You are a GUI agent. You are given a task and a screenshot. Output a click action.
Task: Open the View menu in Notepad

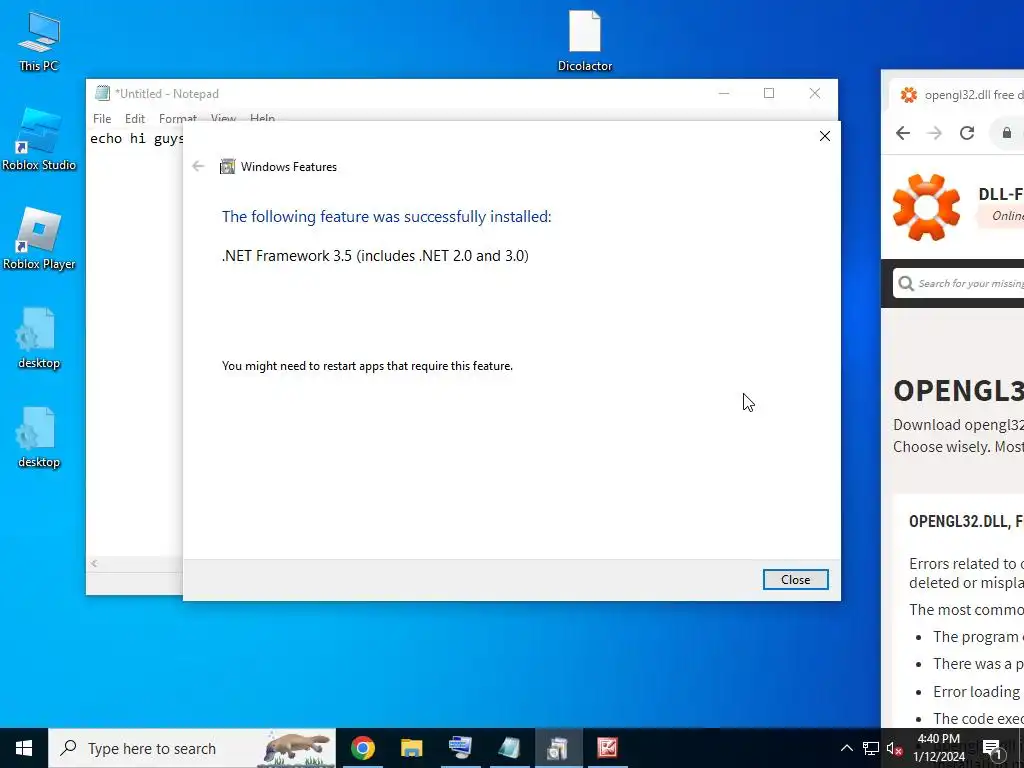click(223, 118)
